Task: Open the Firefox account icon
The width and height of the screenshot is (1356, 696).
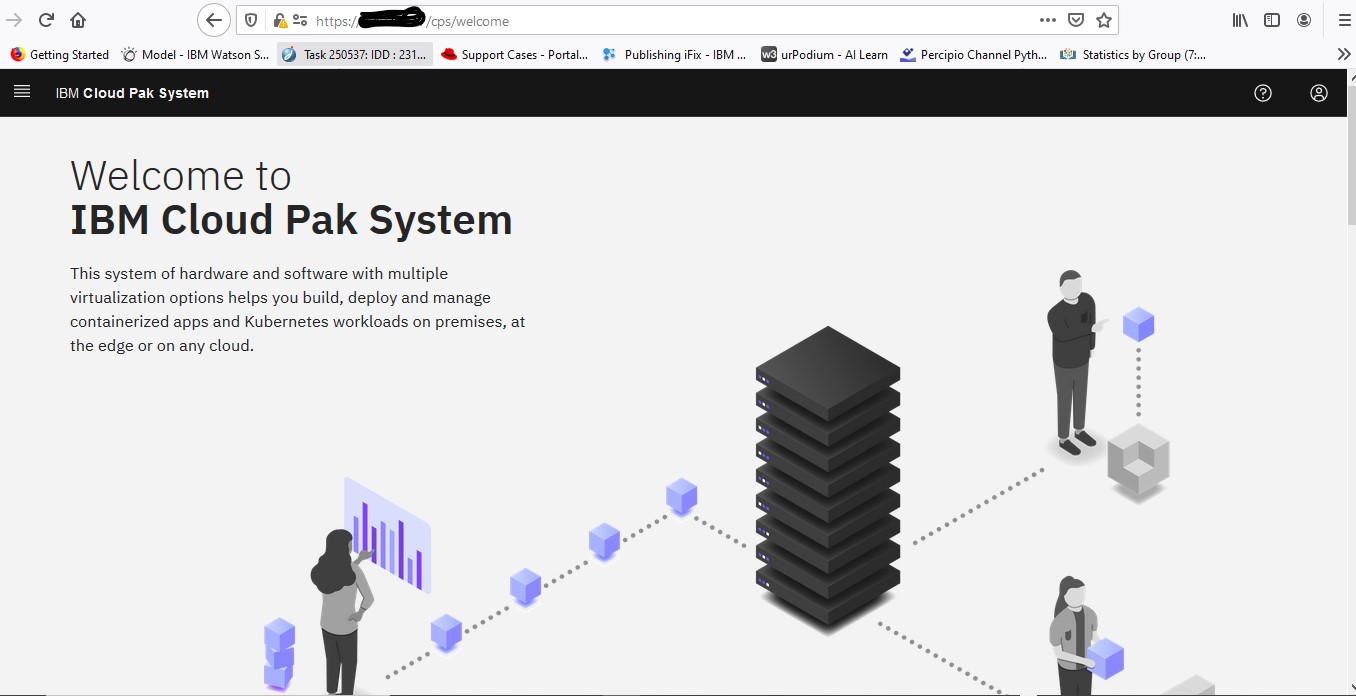Action: [1304, 20]
